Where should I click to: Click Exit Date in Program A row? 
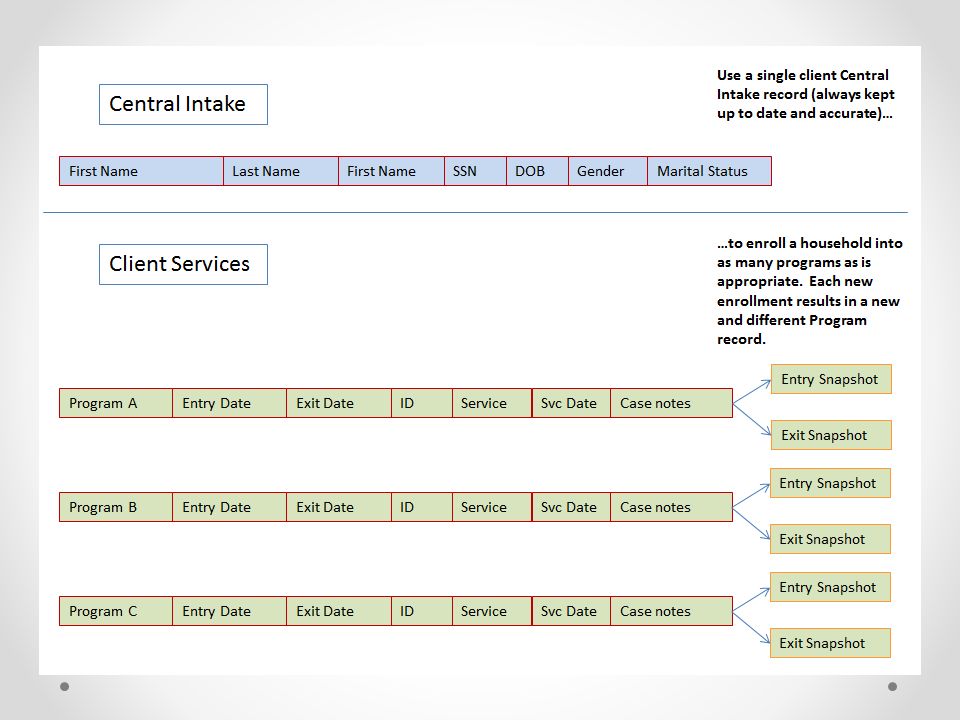339,403
